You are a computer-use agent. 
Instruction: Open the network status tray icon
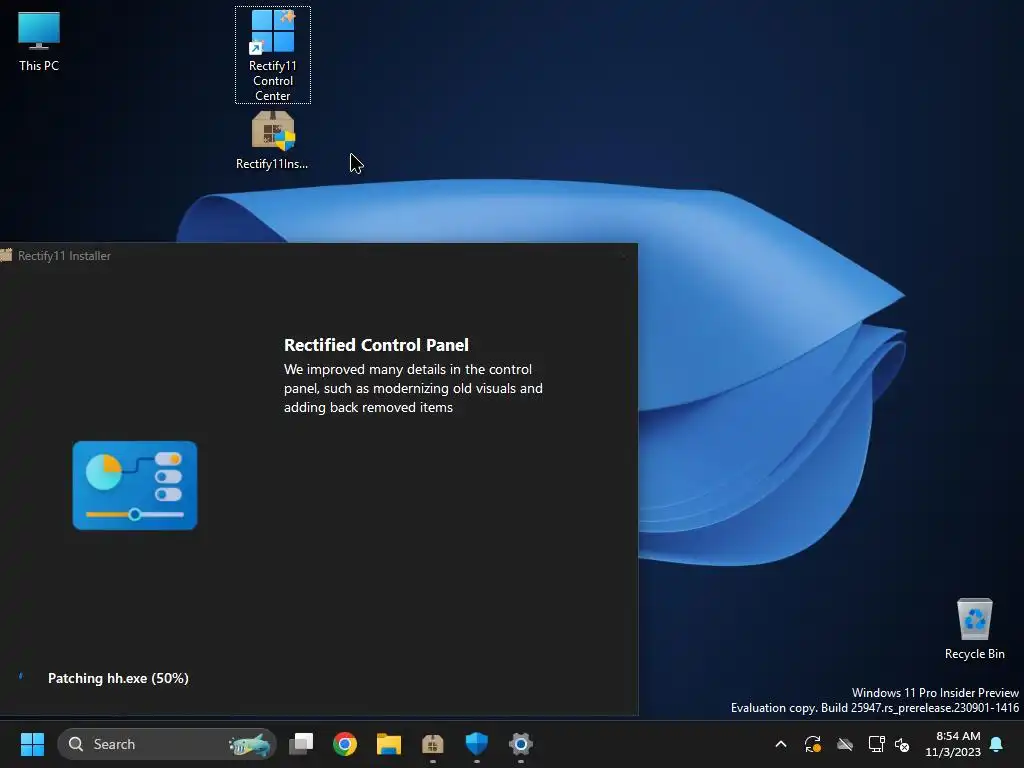(876, 744)
